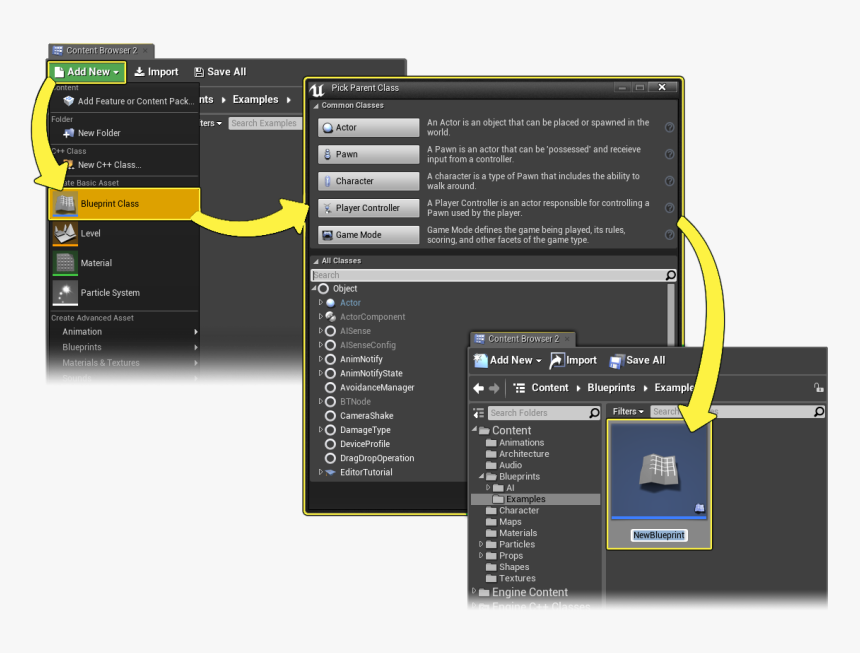Collapse the Common Classes section
Viewport: 860px width, 653px height.
[316, 106]
